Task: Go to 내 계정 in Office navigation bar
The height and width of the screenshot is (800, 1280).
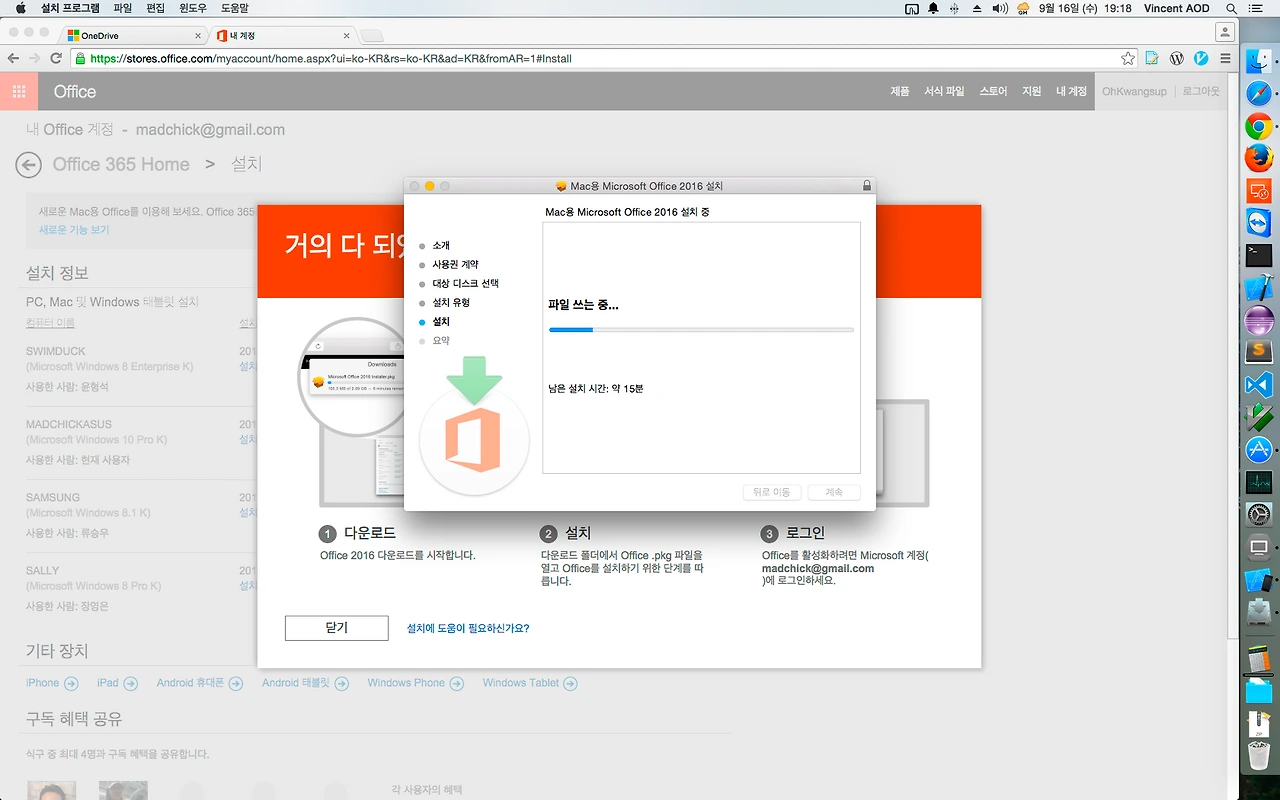Action: point(1071,91)
